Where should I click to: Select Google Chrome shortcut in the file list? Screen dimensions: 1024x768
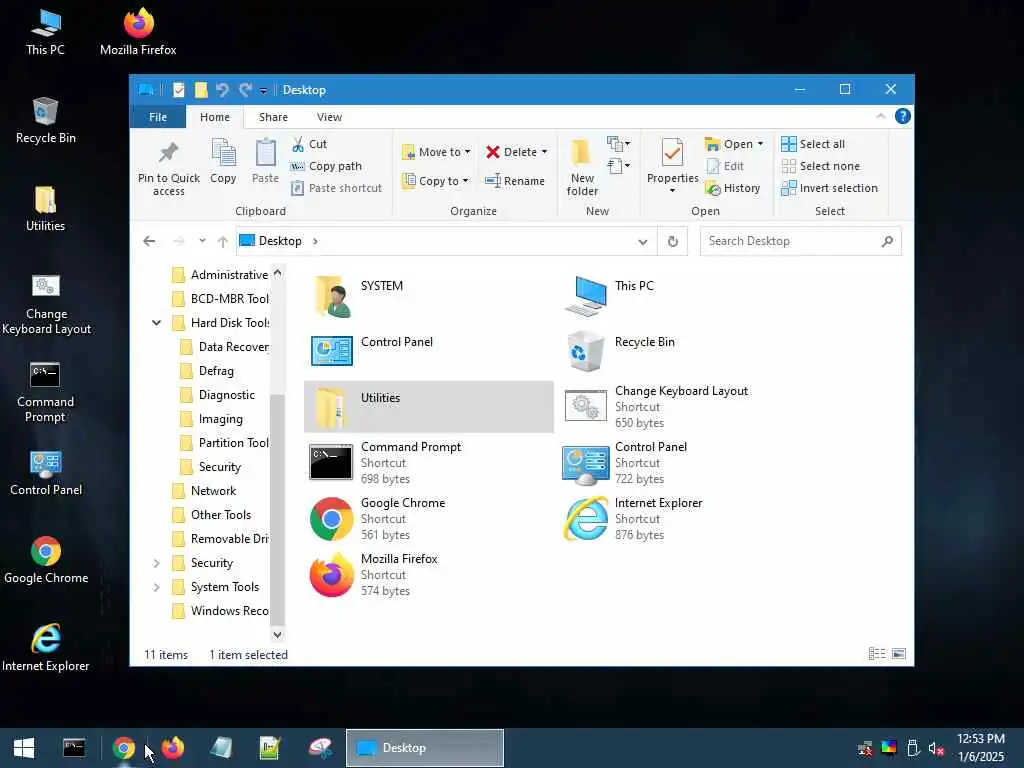point(428,519)
